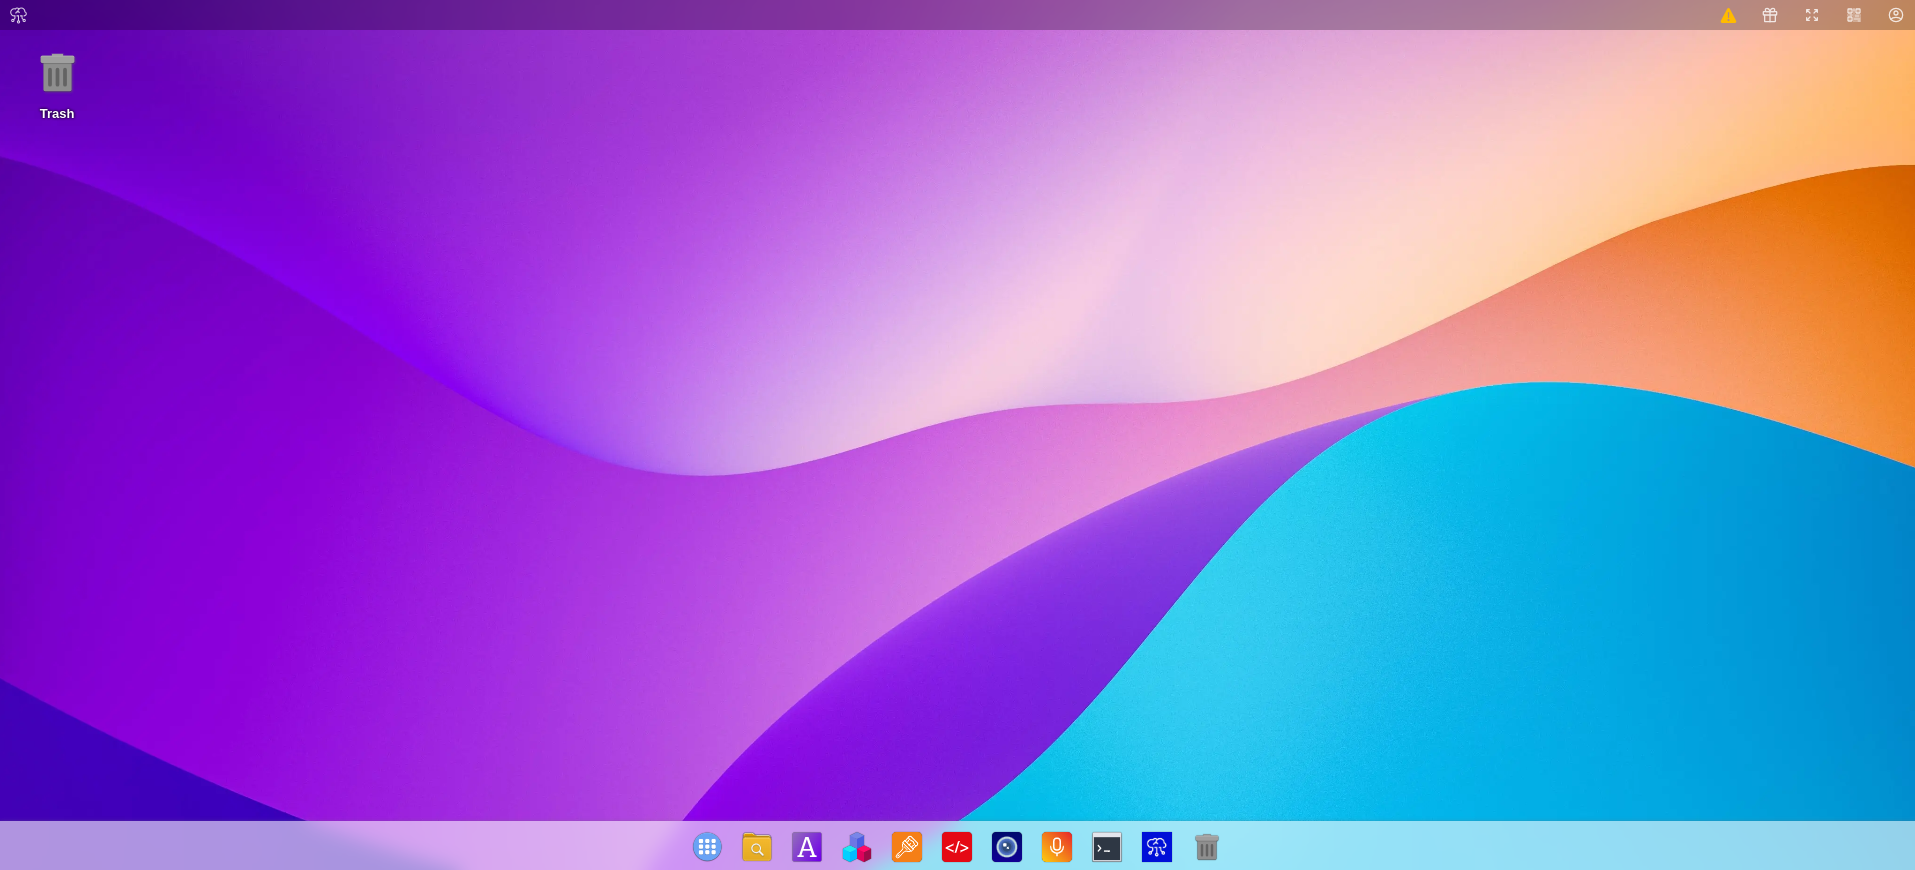Open the orange paintbrush app in the dock
The width and height of the screenshot is (1915, 870).
click(907, 847)
